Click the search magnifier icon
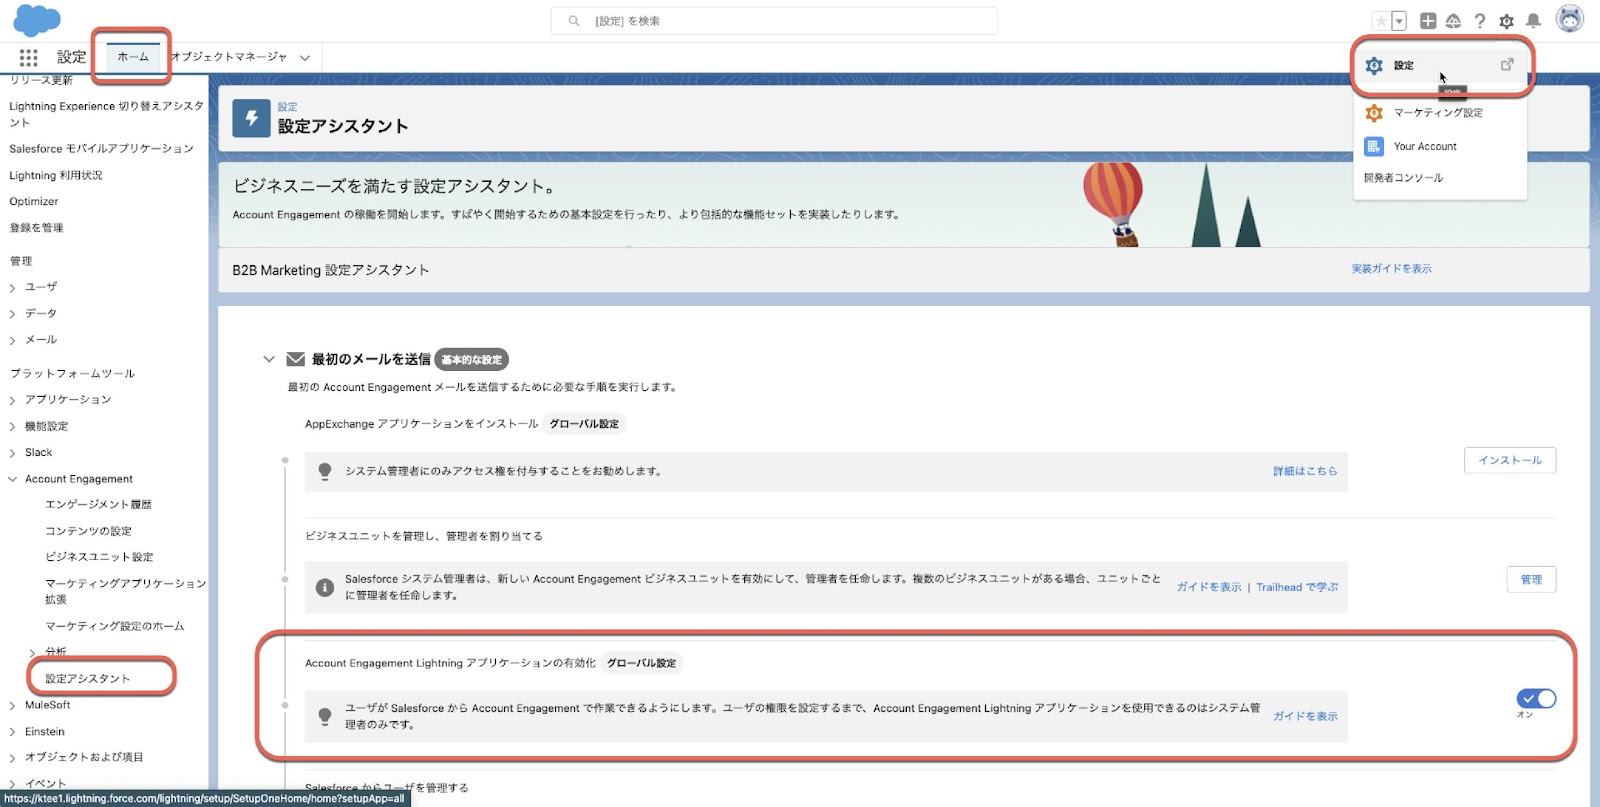Viewport: 1600px width, 807px height. [574, 21]
